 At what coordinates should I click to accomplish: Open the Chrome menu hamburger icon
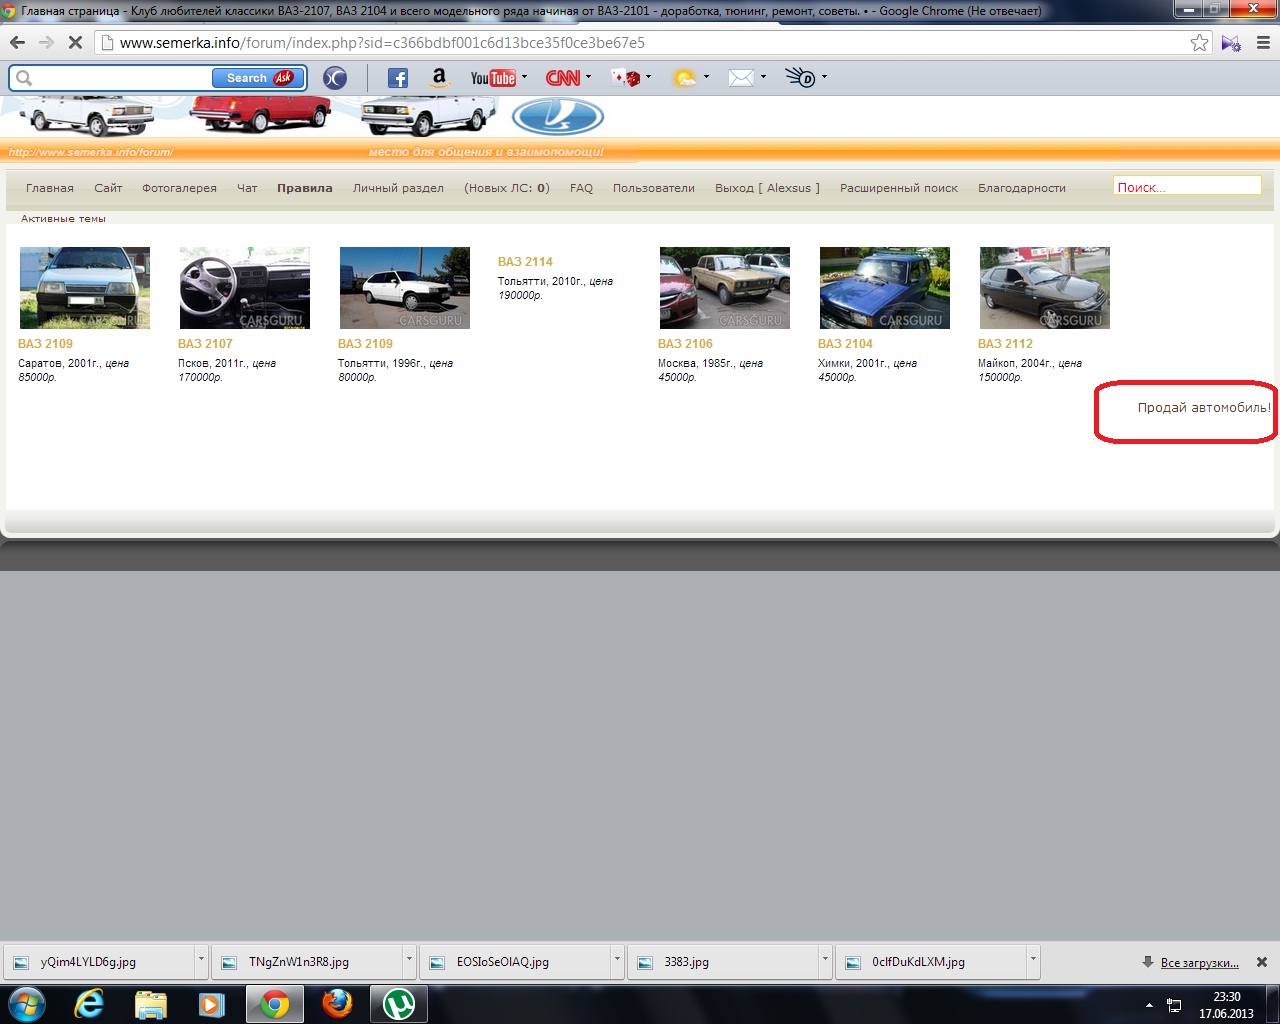point(1263,43)
